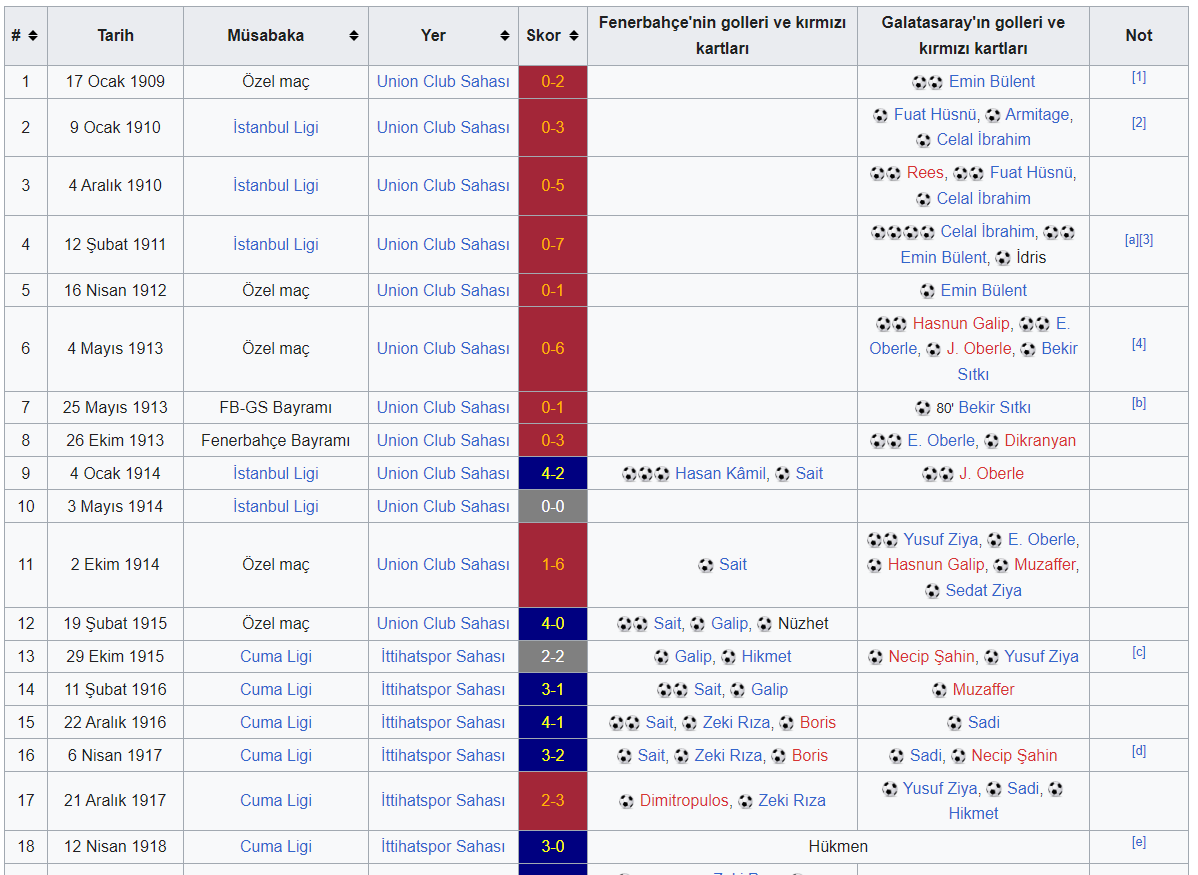Open Dimitropulos red link

[684, 801]
